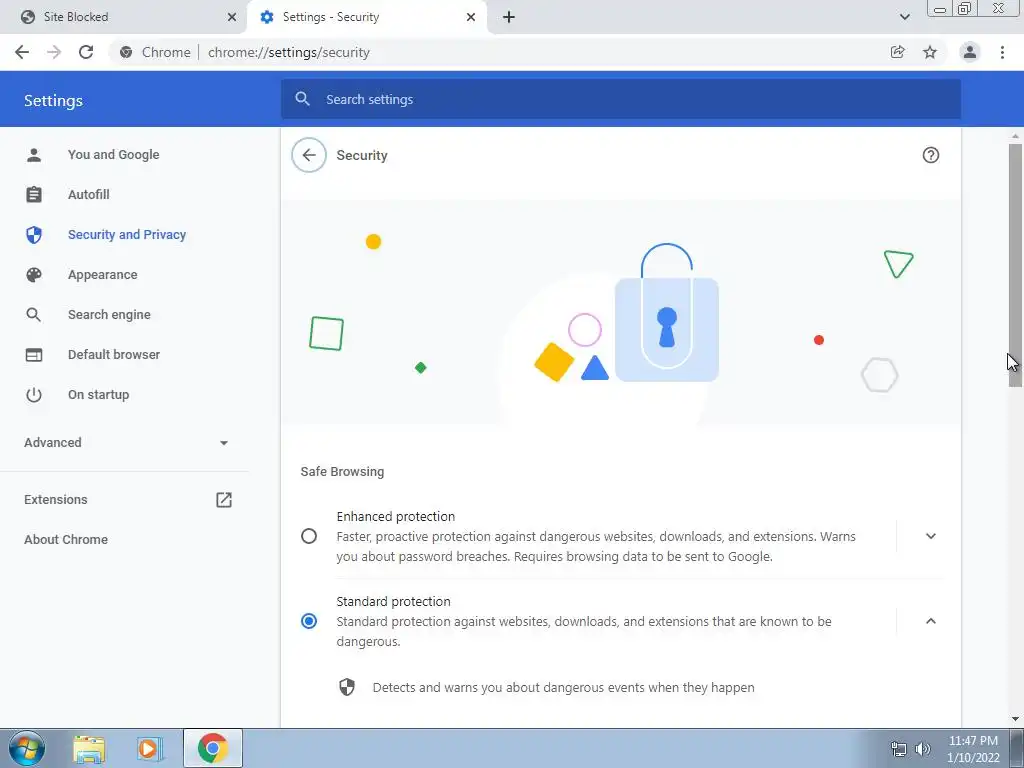Image resolution: width=1024 pixels, height=768 pixels.
Task: Go back with the browser back arrow
Action: [x=22, y=52]
